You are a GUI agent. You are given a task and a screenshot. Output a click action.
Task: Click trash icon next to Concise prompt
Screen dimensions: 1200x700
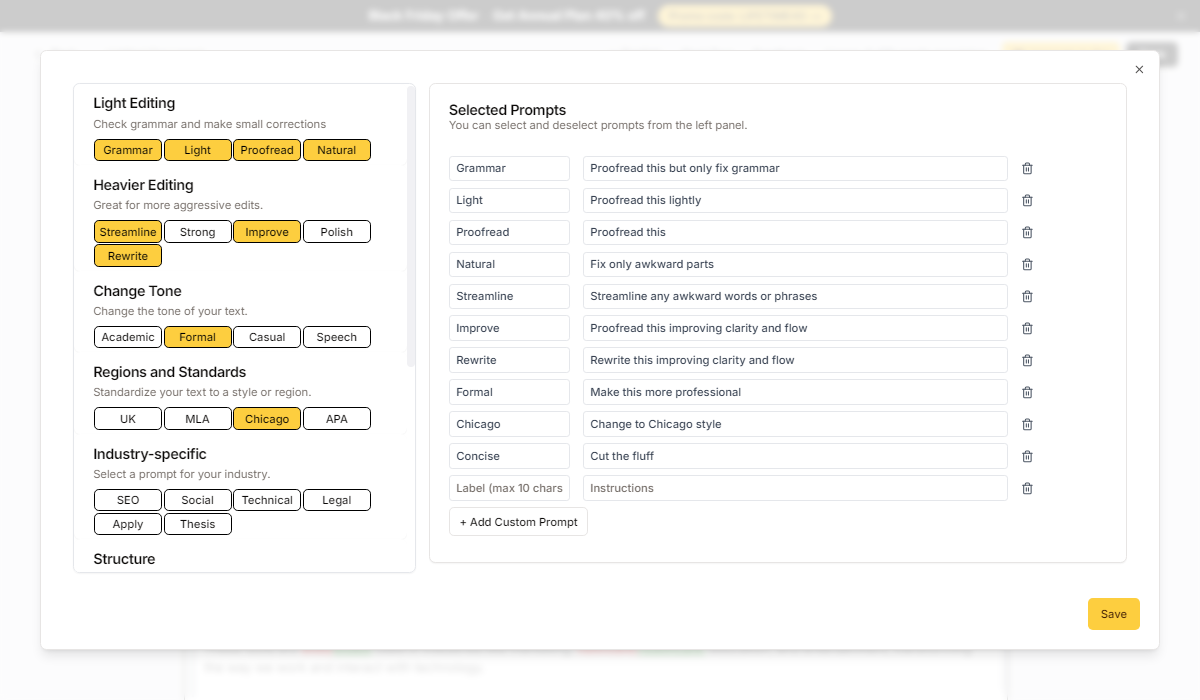pyautogui.click(x=1027, y=456)
